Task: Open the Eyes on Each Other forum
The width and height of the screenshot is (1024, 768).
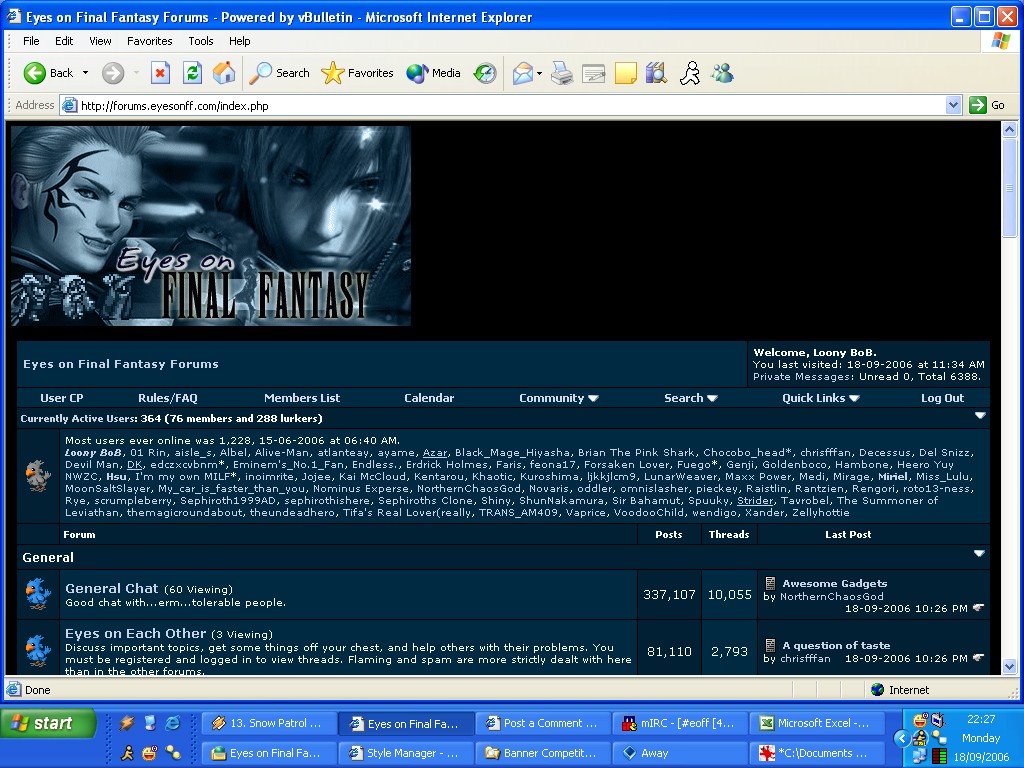Action: 135,633
